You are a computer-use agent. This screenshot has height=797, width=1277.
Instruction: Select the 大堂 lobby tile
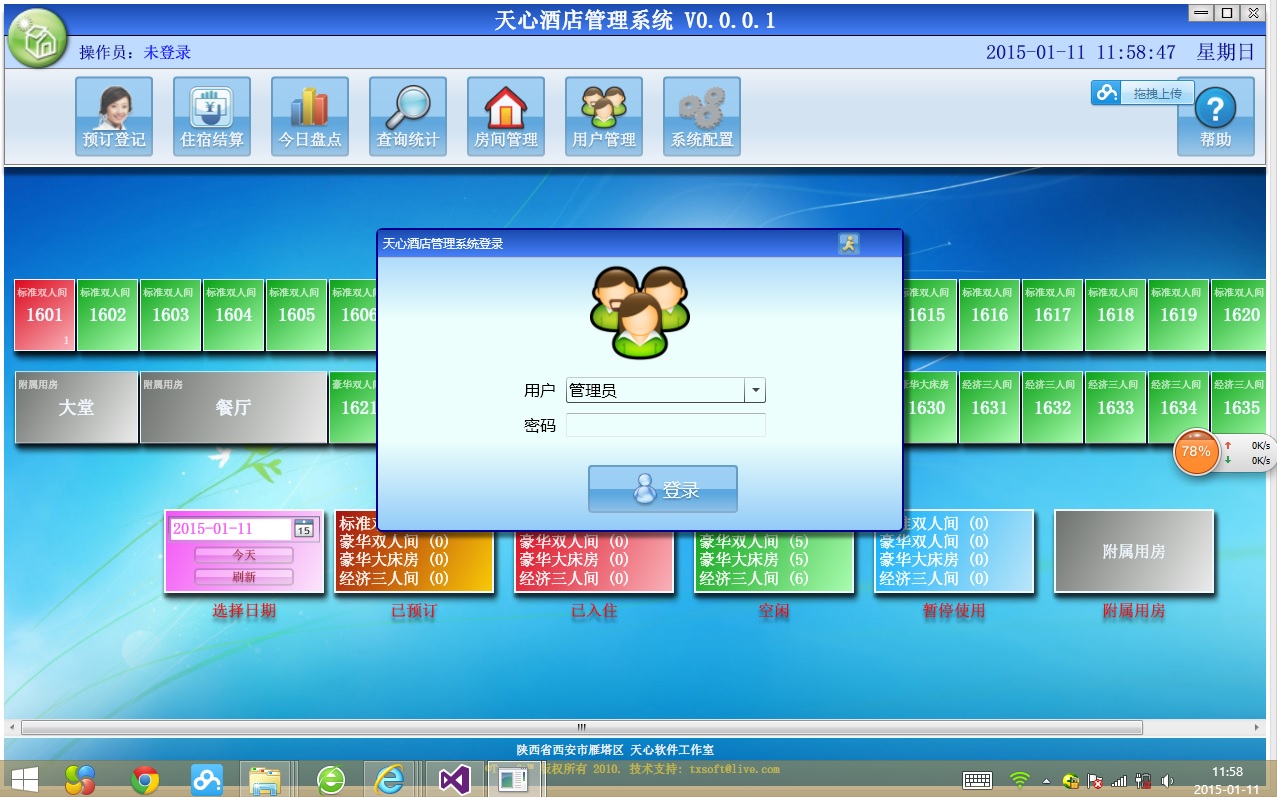tap(76, 407)
